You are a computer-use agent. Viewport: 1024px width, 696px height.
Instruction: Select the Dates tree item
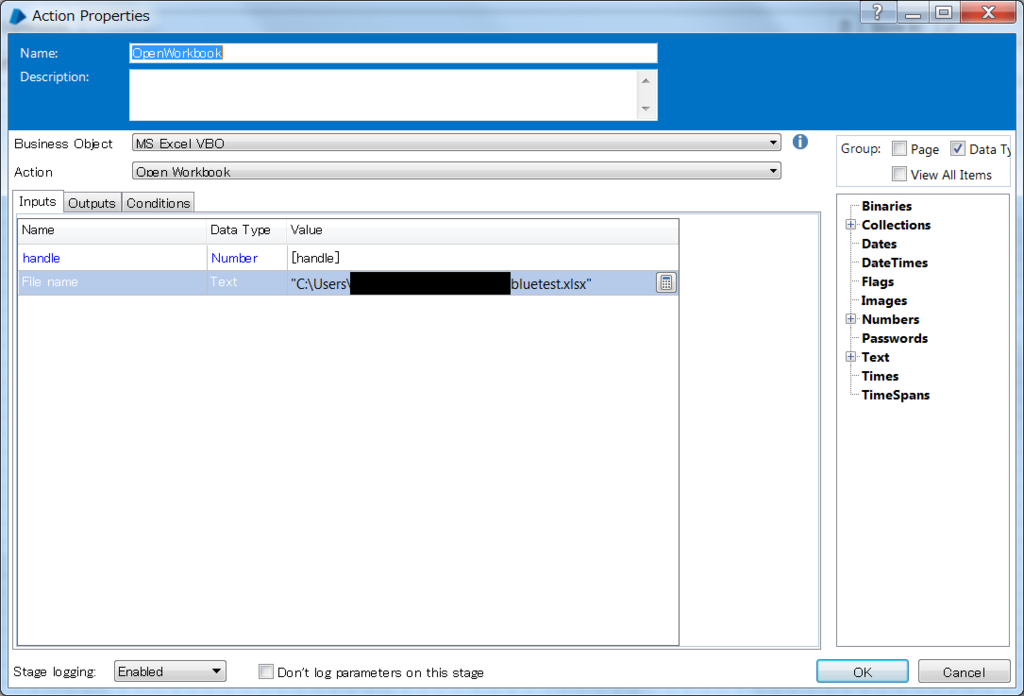879,244
